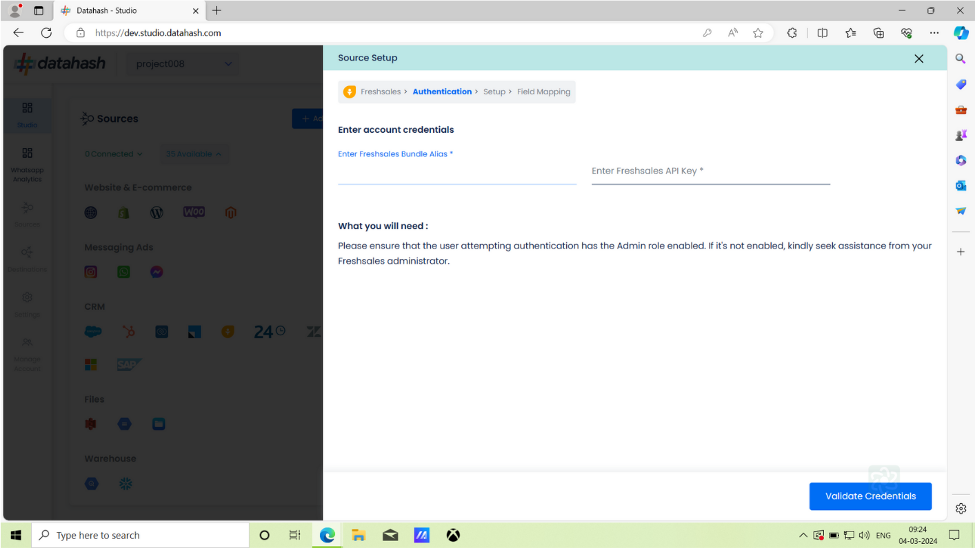This screenshot has width=977, height=550.
Task: Choose the WooCommerce source icon
Action: [x=194, y=212]
